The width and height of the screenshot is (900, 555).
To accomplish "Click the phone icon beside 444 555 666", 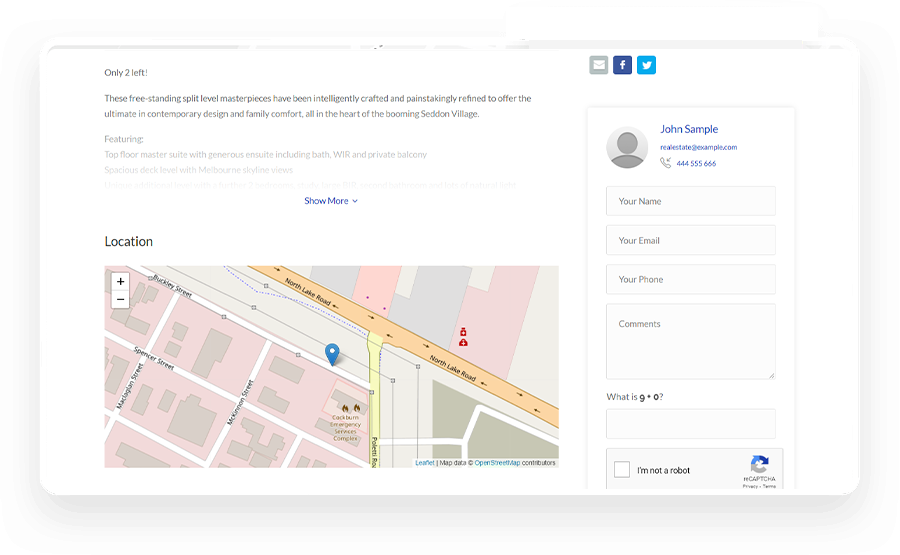I will [665, 163].
